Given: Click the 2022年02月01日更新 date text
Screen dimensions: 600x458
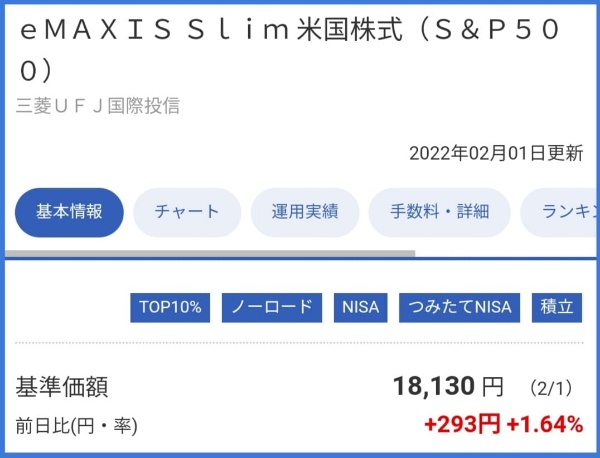Looking at the screenshot, I should coord(496,153).
